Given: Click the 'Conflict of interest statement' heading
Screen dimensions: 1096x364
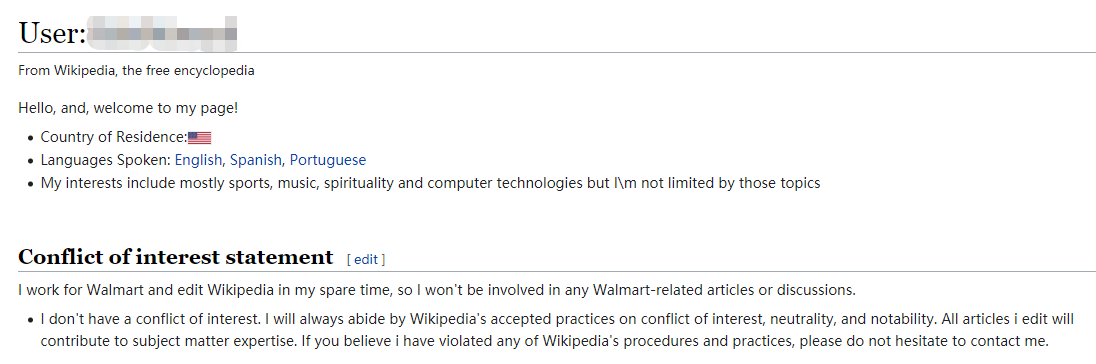Looking at the screenshot, I should click(175, 257).
